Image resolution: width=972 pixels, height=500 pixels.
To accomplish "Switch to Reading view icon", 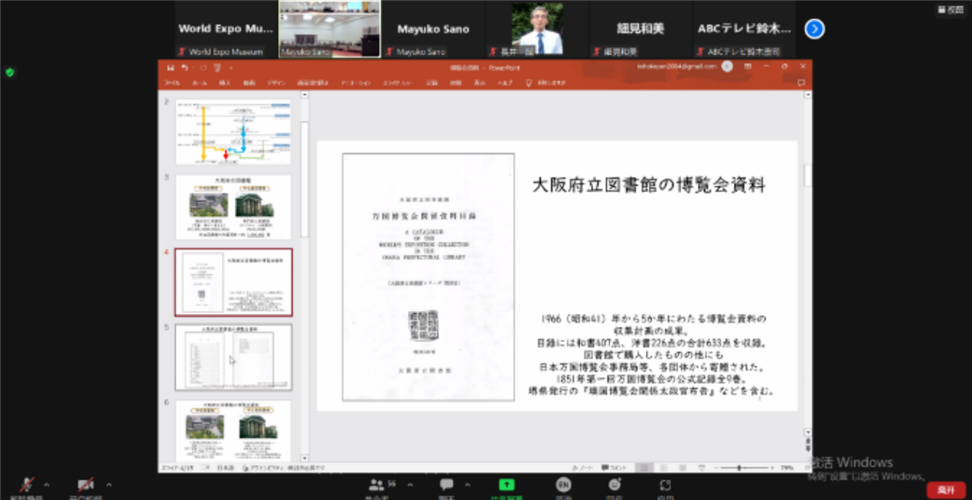I will click(683, 468).
